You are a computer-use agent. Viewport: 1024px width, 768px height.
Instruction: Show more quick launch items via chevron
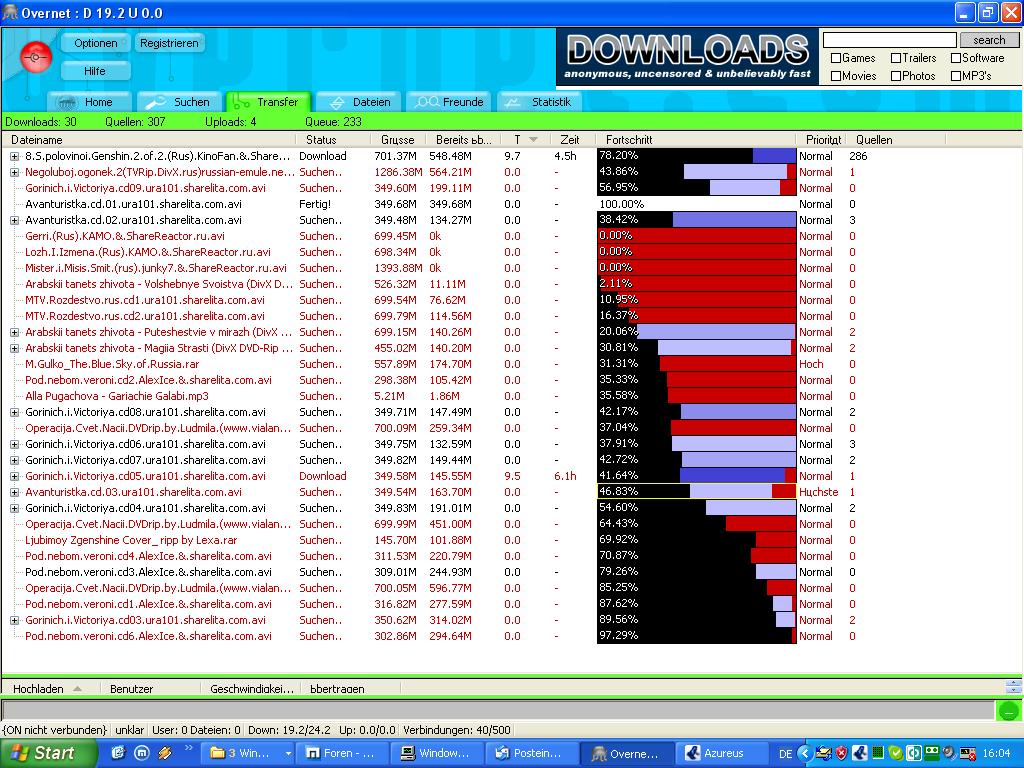189,748
